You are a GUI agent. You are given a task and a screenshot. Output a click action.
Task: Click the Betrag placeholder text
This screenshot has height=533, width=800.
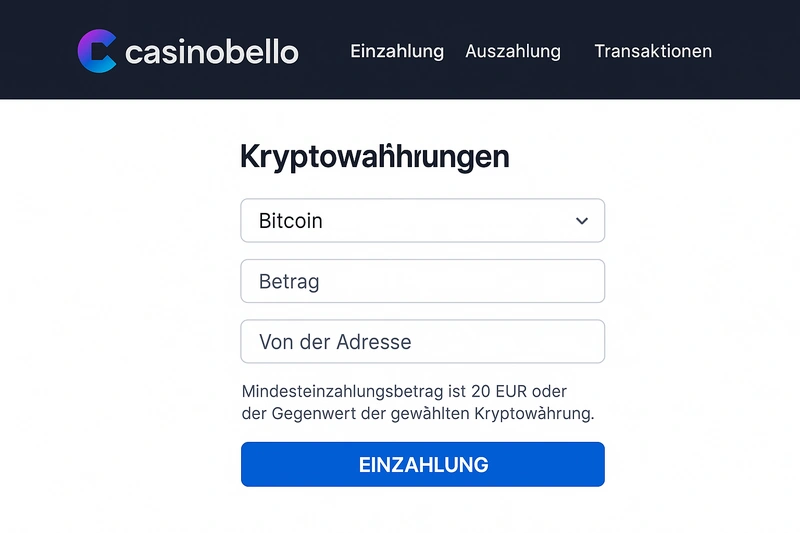coord(289,282)
